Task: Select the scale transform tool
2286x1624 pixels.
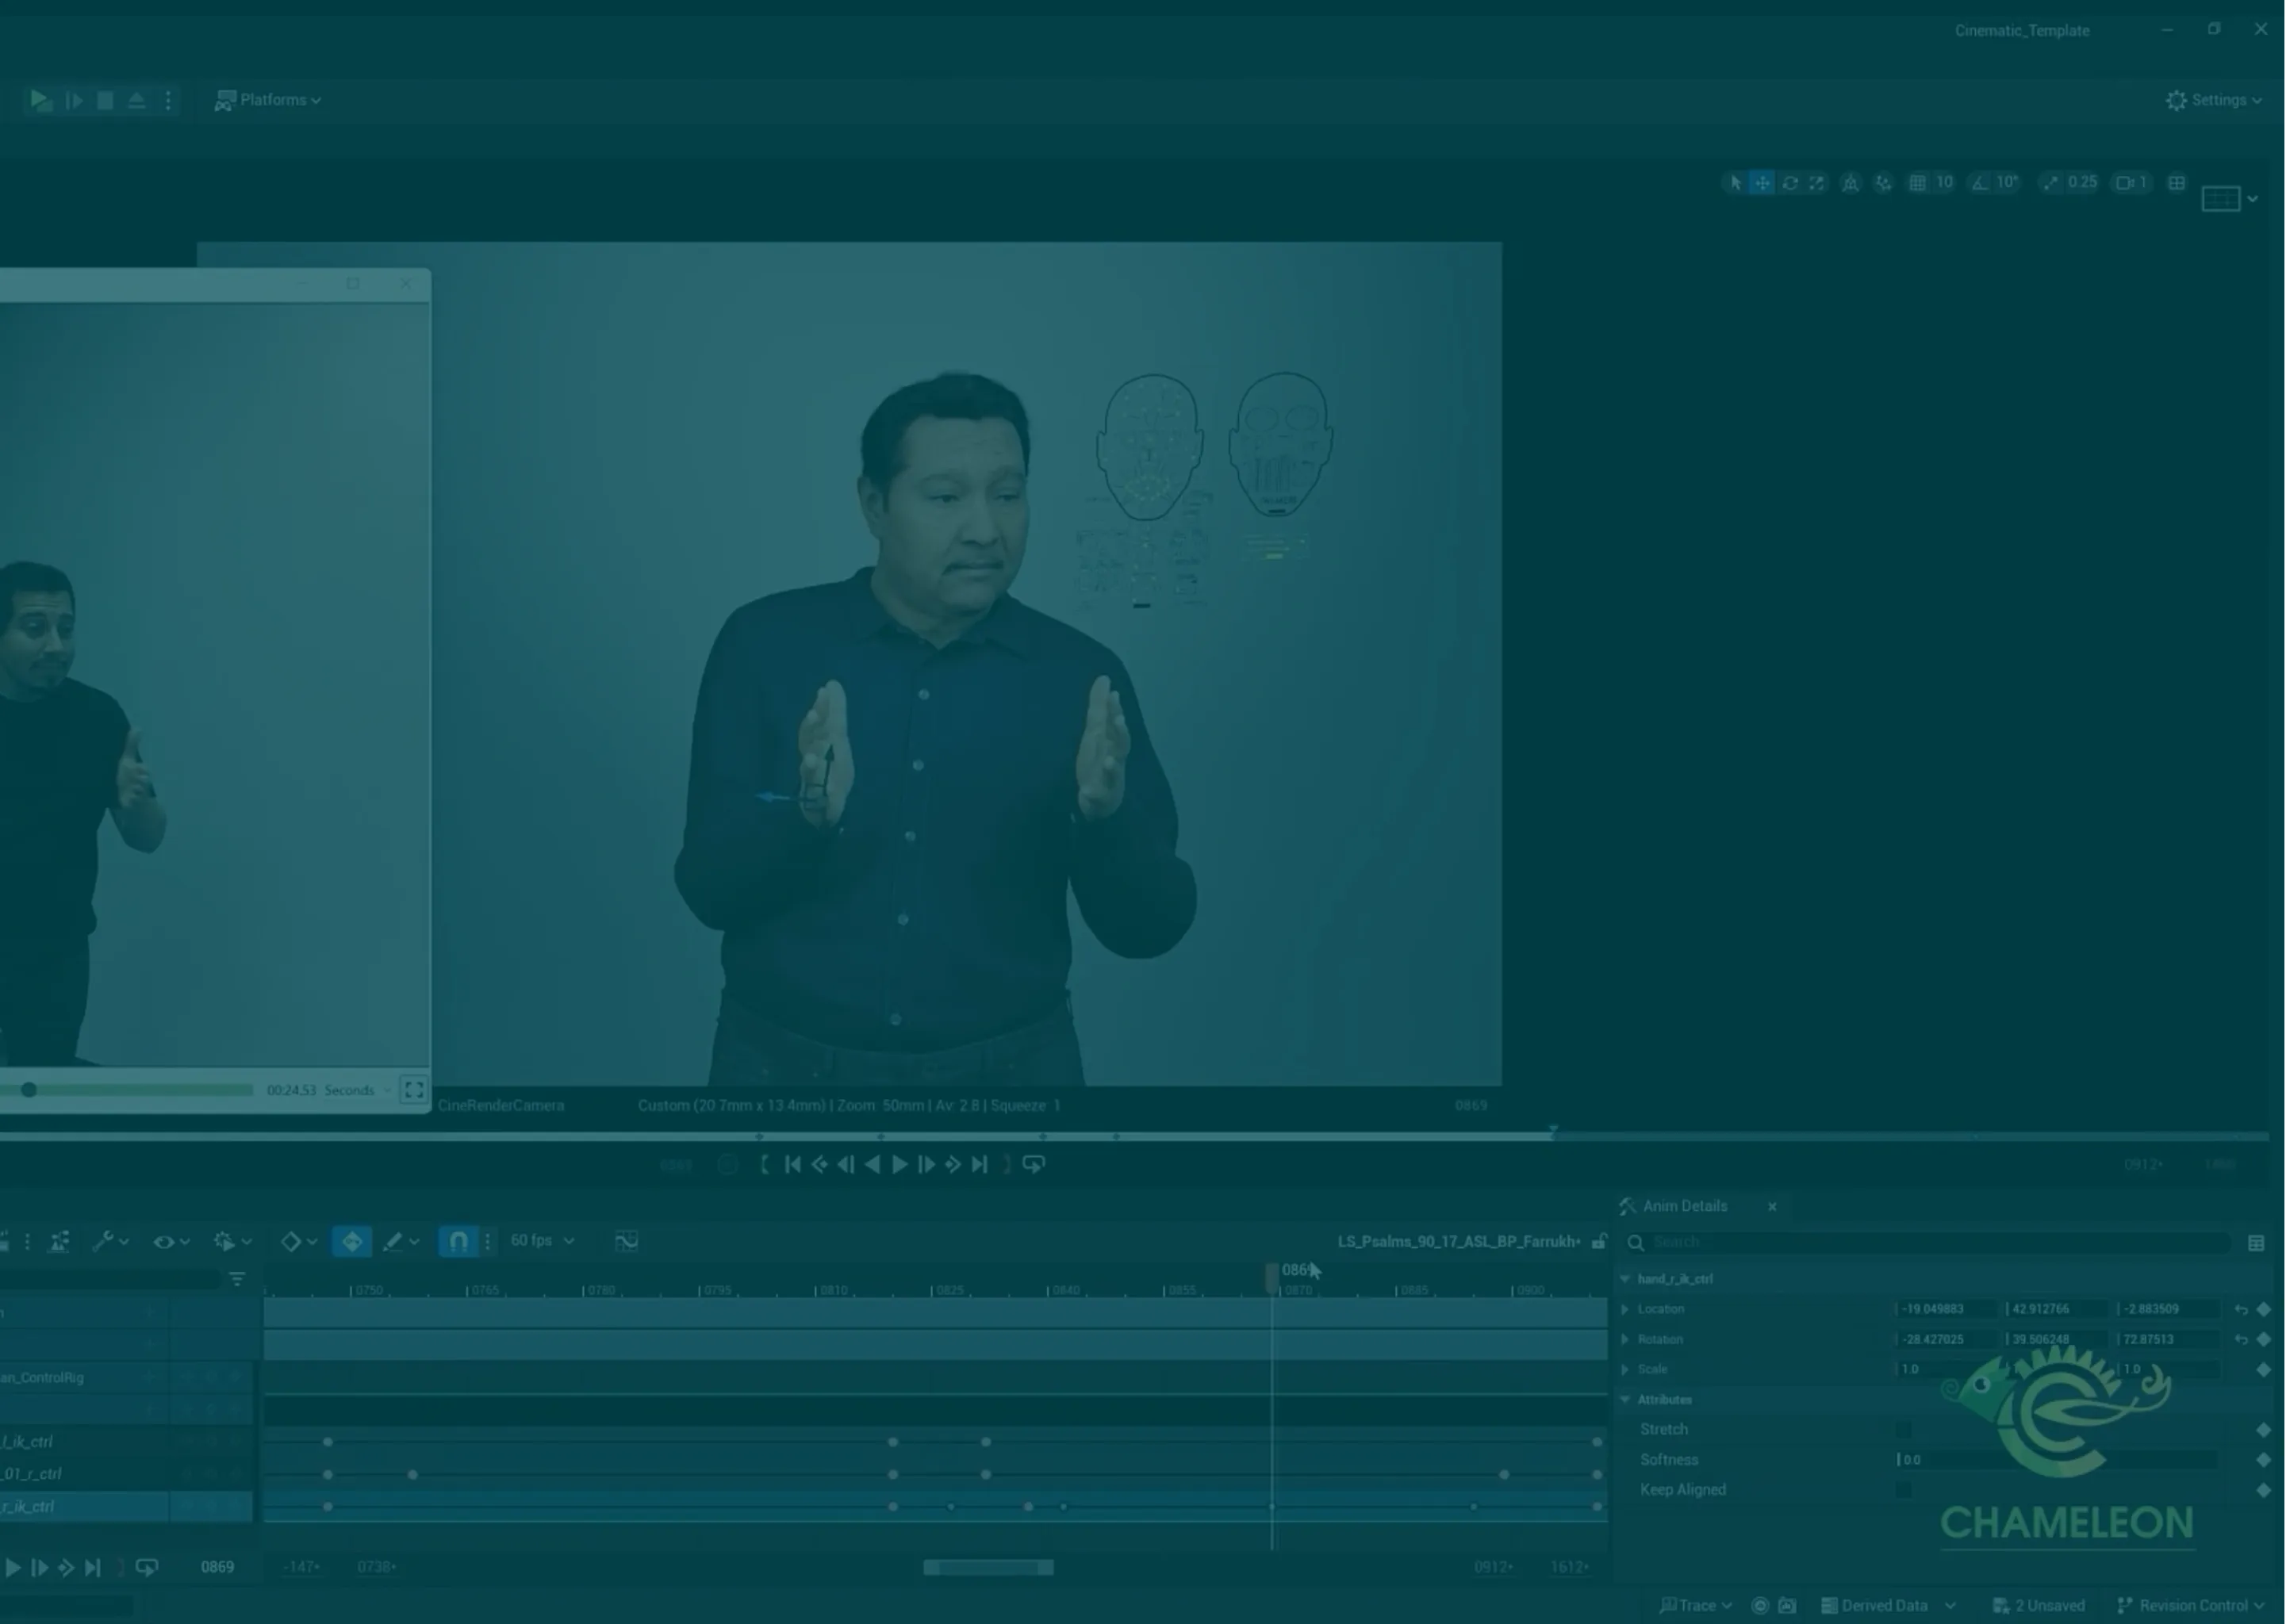Action: pos(1817,183)
